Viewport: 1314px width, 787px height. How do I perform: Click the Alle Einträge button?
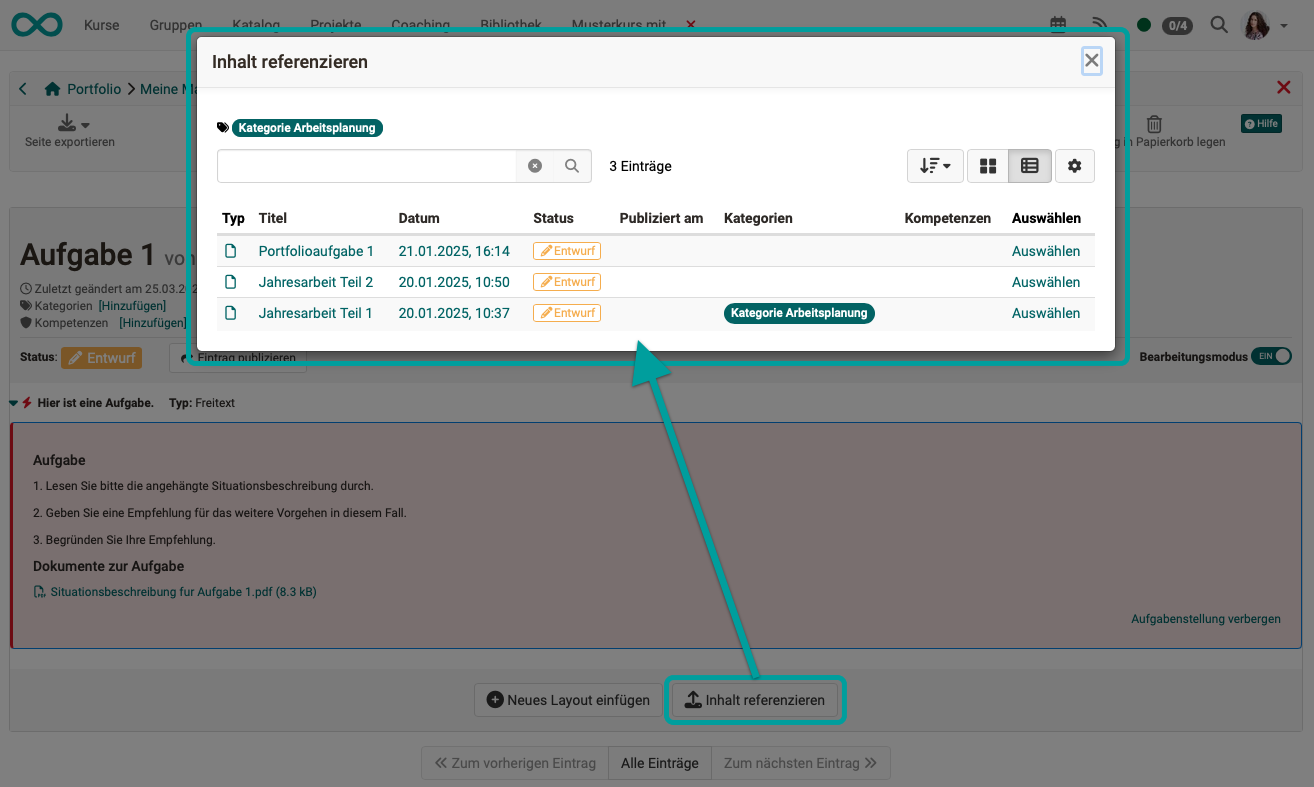[x=659, y=762]
